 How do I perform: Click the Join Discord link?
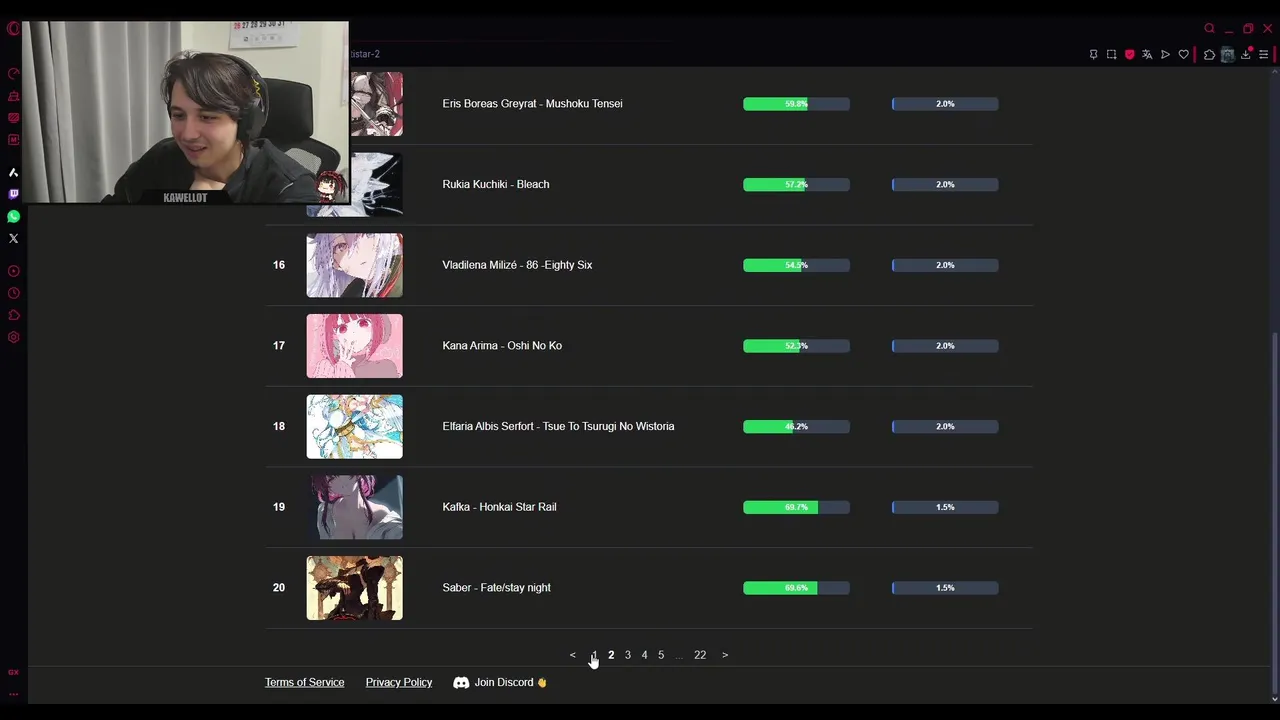pyautogui.click(x=510, y=682)
